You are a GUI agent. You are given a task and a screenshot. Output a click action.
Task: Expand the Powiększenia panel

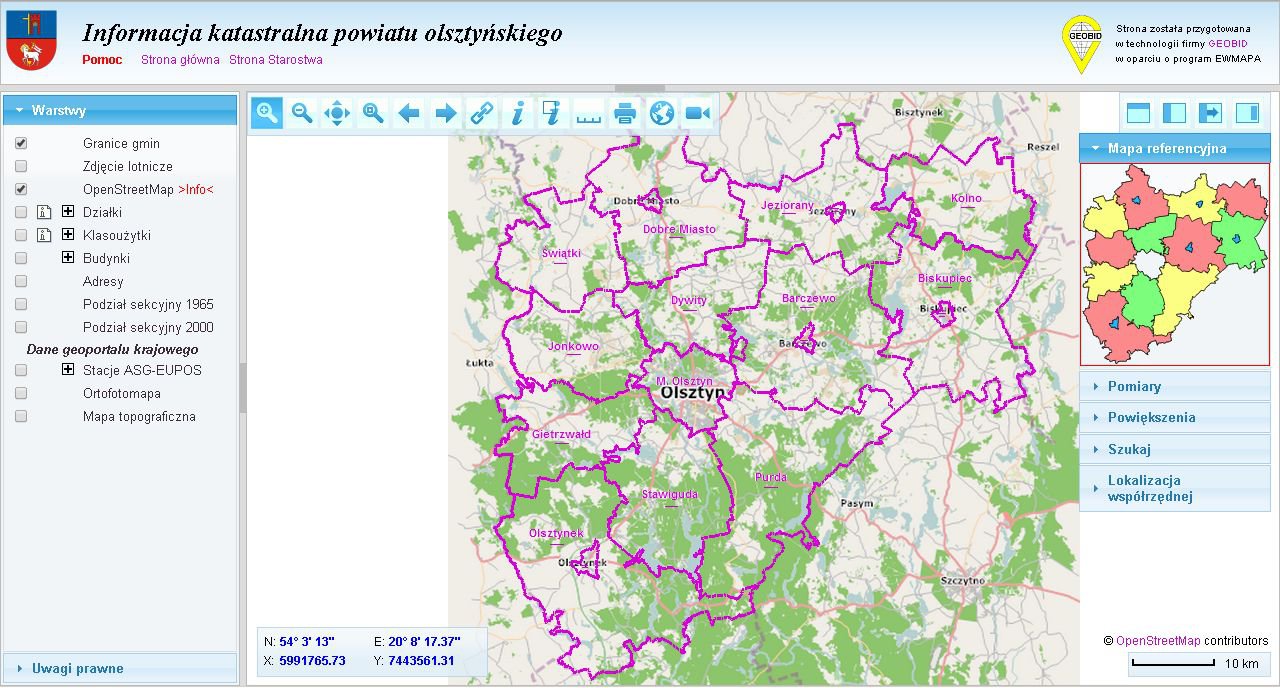1174,417
